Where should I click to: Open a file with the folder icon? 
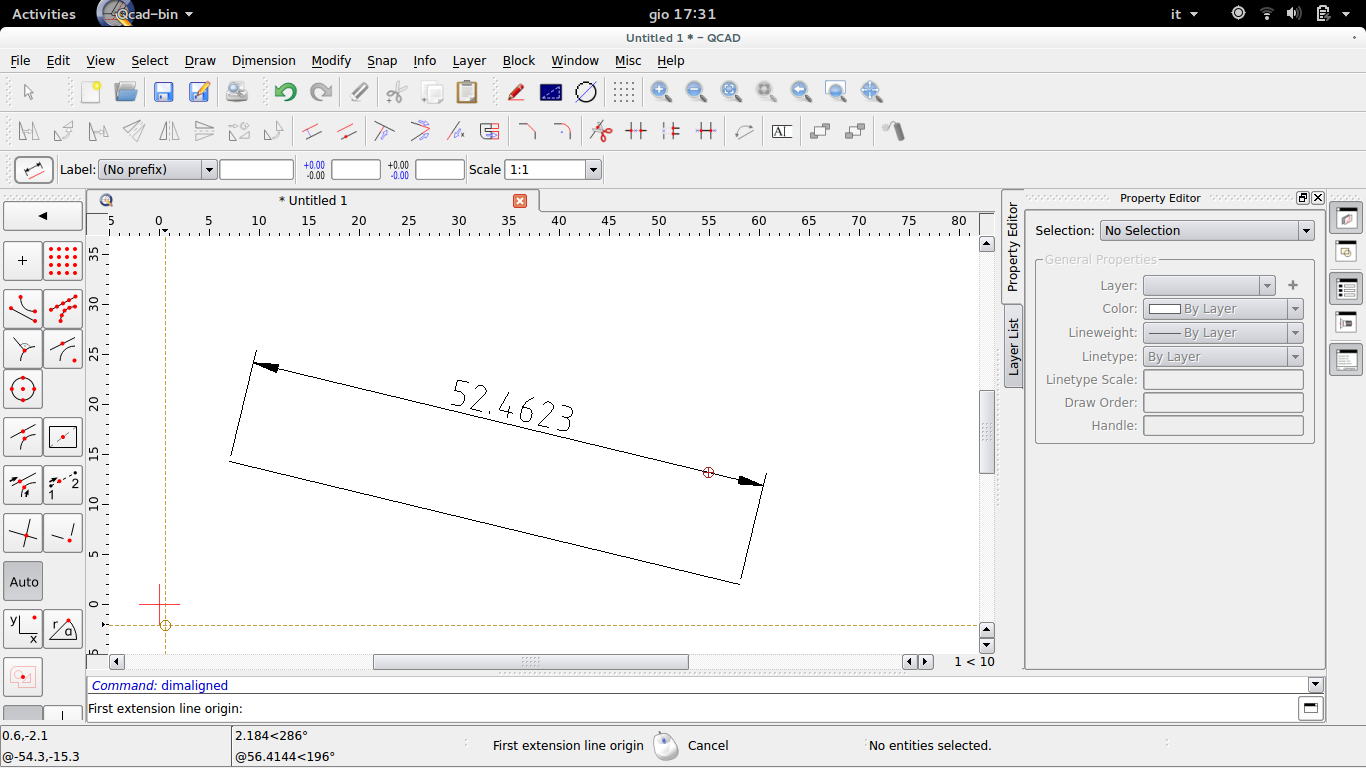click(x=126, y=92)
